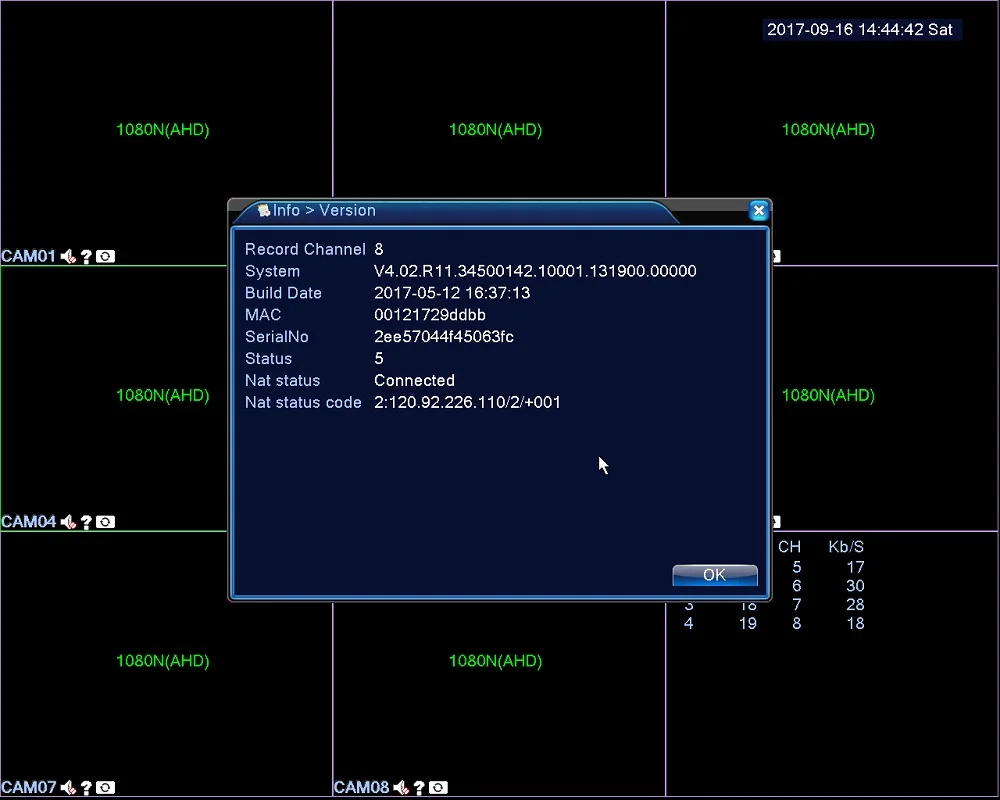Select the CAM08 channel label
The width and height of the screenshot is (1000, 800).
tap(362, 787)
